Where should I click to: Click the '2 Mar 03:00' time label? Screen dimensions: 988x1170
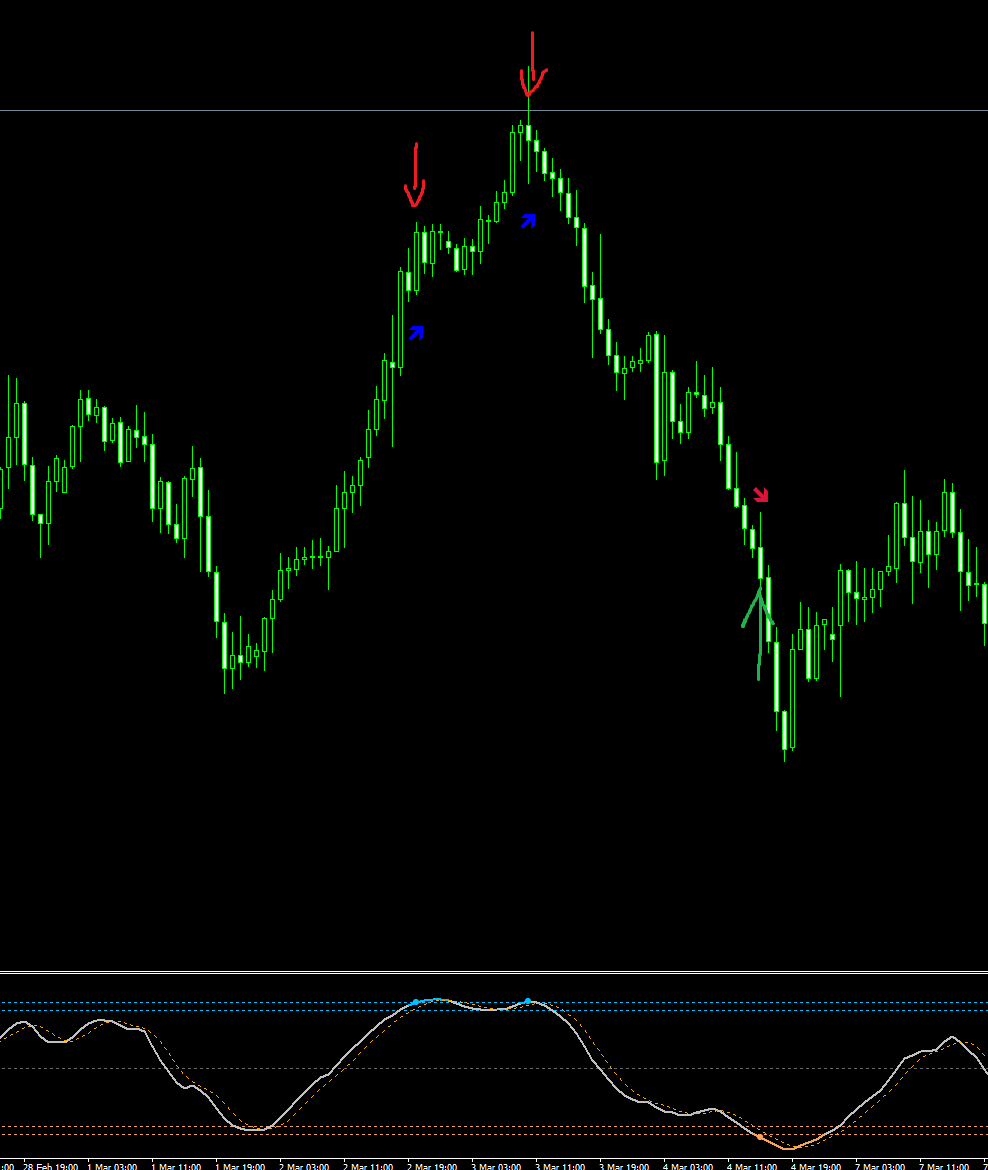click(304, 1166)
